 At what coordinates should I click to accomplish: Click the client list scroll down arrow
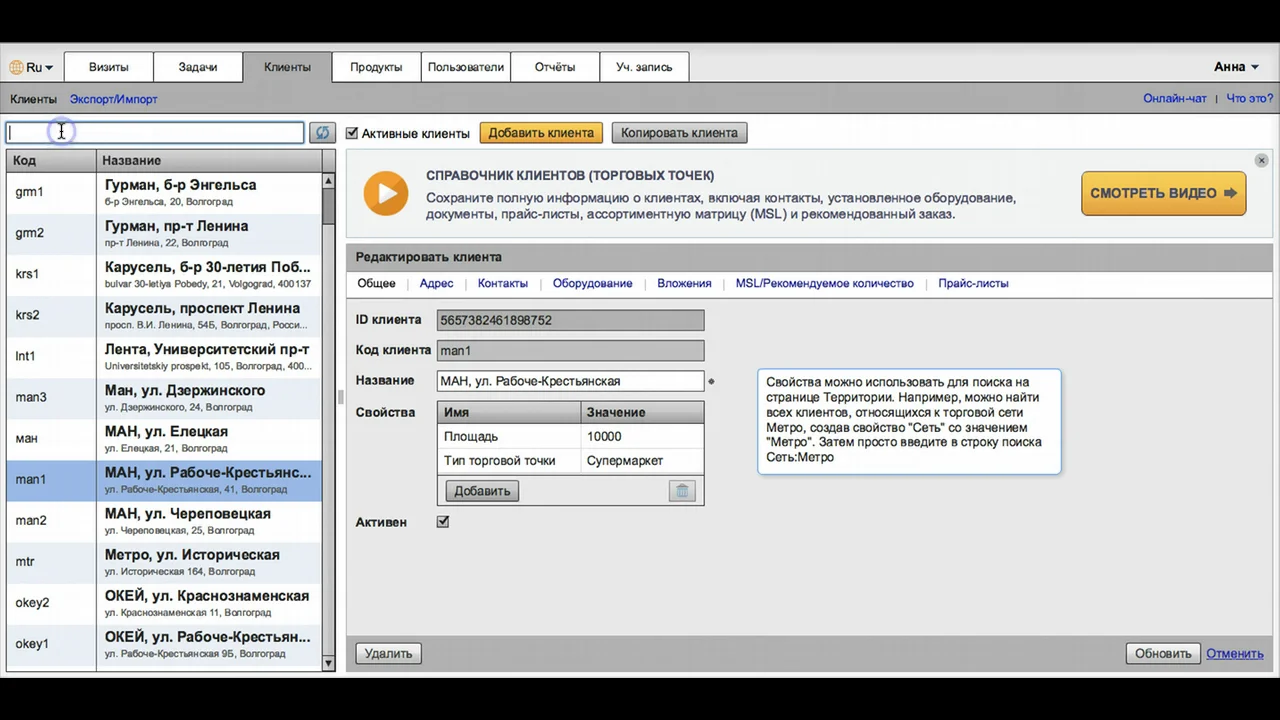pos(329,662)
